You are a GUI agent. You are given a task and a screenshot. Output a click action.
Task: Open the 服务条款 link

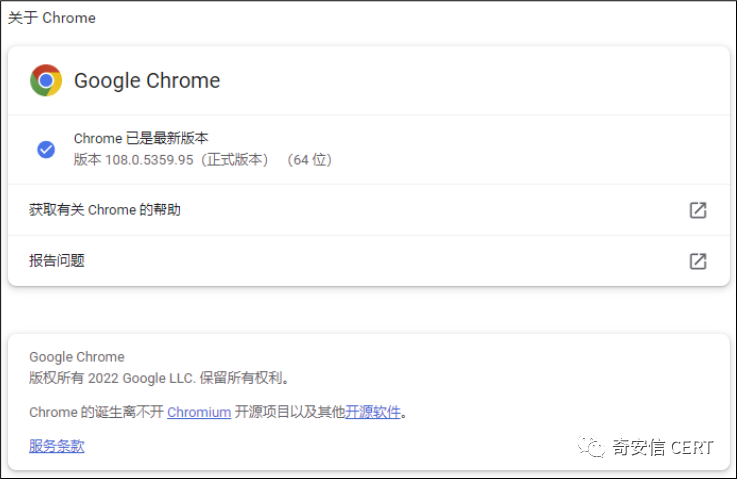[x=57, y=446]
